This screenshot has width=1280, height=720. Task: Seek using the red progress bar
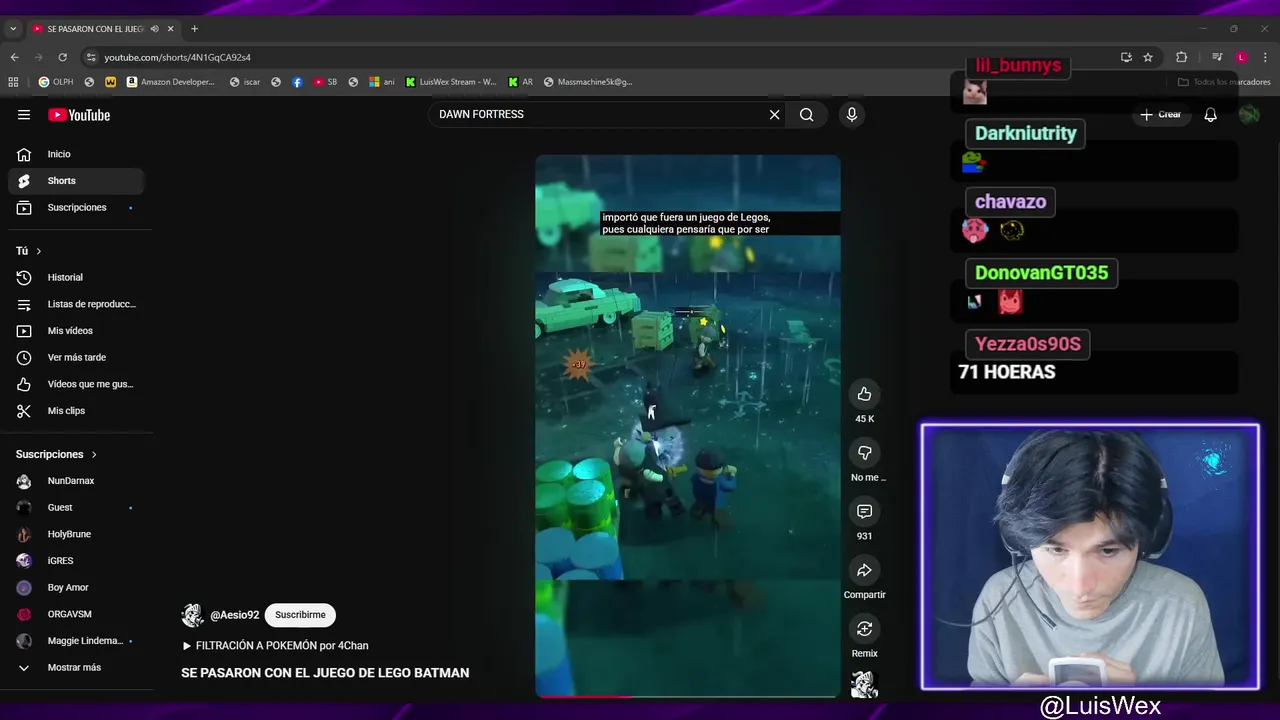[688, 696]
